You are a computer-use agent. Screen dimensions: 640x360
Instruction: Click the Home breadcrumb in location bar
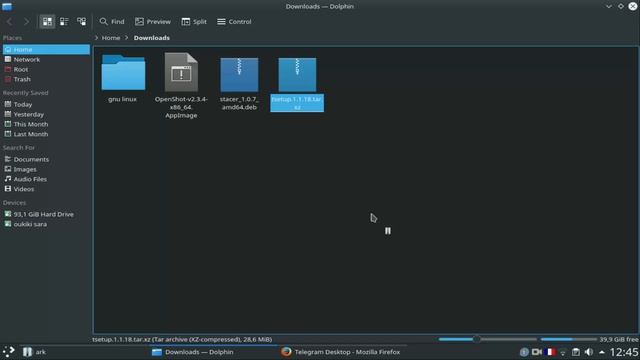click(111, 38)
